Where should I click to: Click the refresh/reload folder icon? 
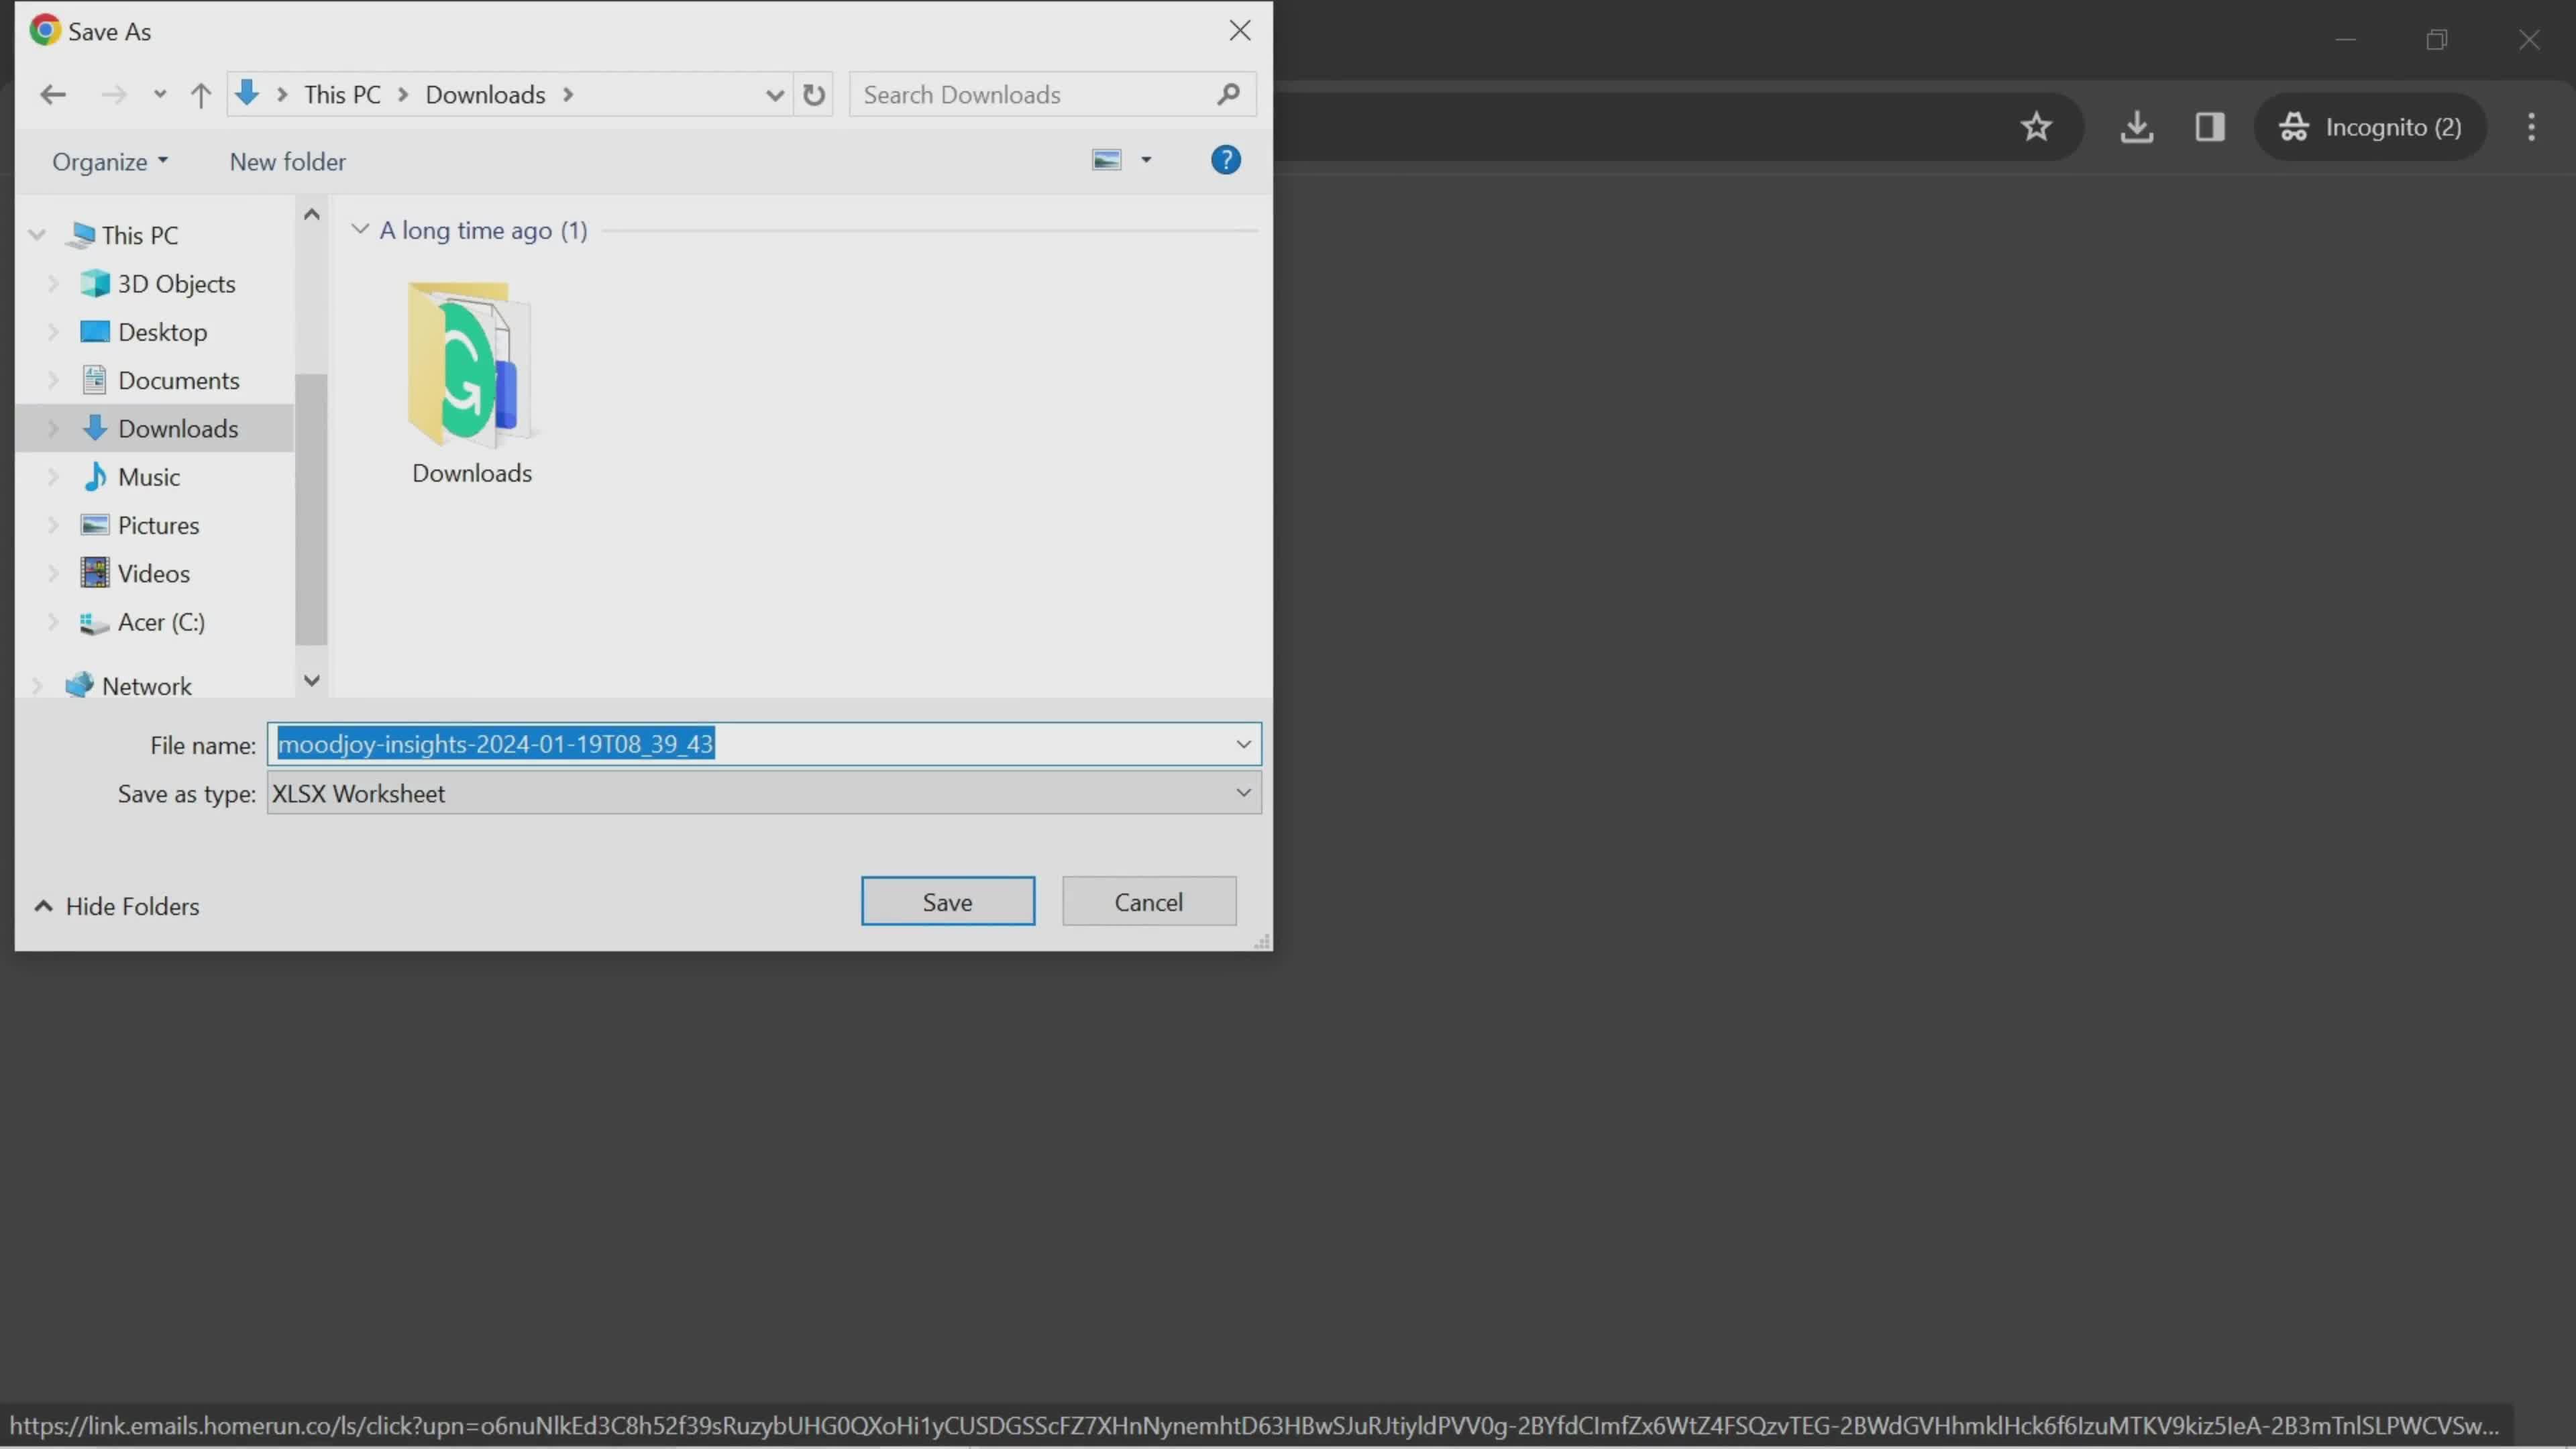(x=814, y=94)
